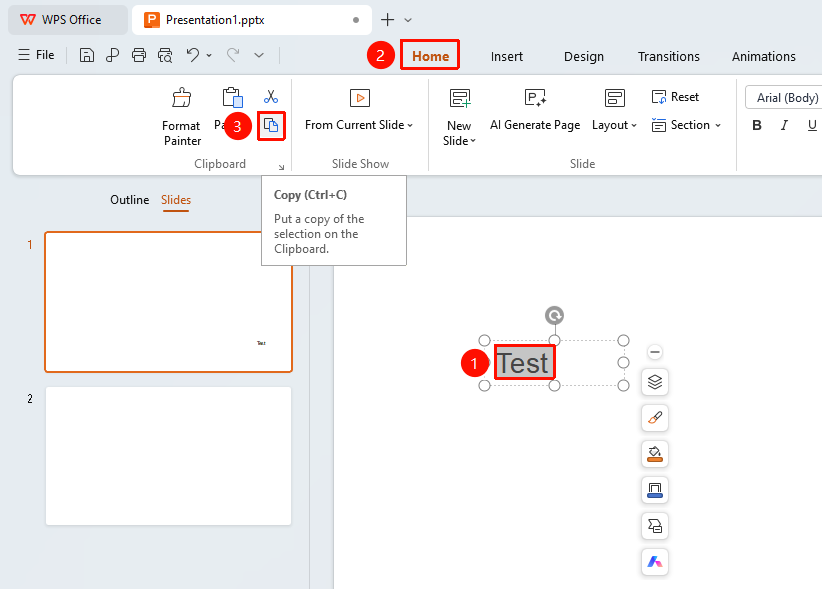This screenshot has width=822, height=589.
Task: Start slideshow with From Current Slide play icon
Action: point(360,98)
